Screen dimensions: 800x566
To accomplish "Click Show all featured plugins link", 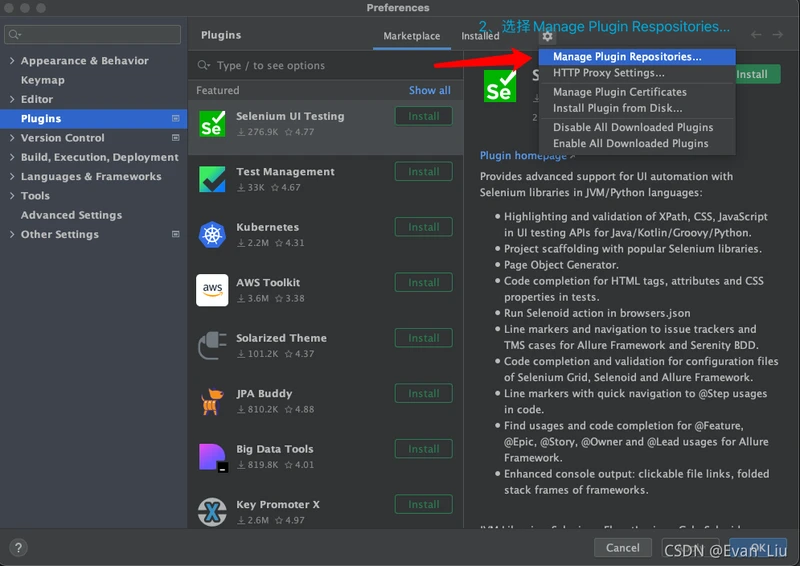I will coord(430,90).
